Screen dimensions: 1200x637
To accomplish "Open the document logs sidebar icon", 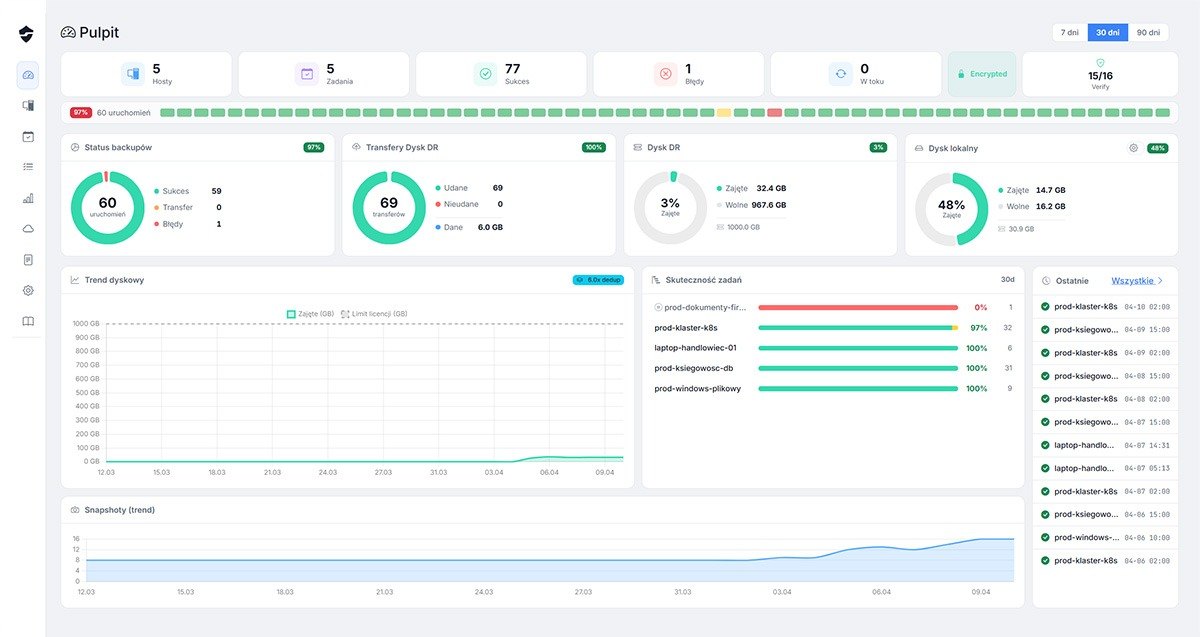I will point(28,260).
